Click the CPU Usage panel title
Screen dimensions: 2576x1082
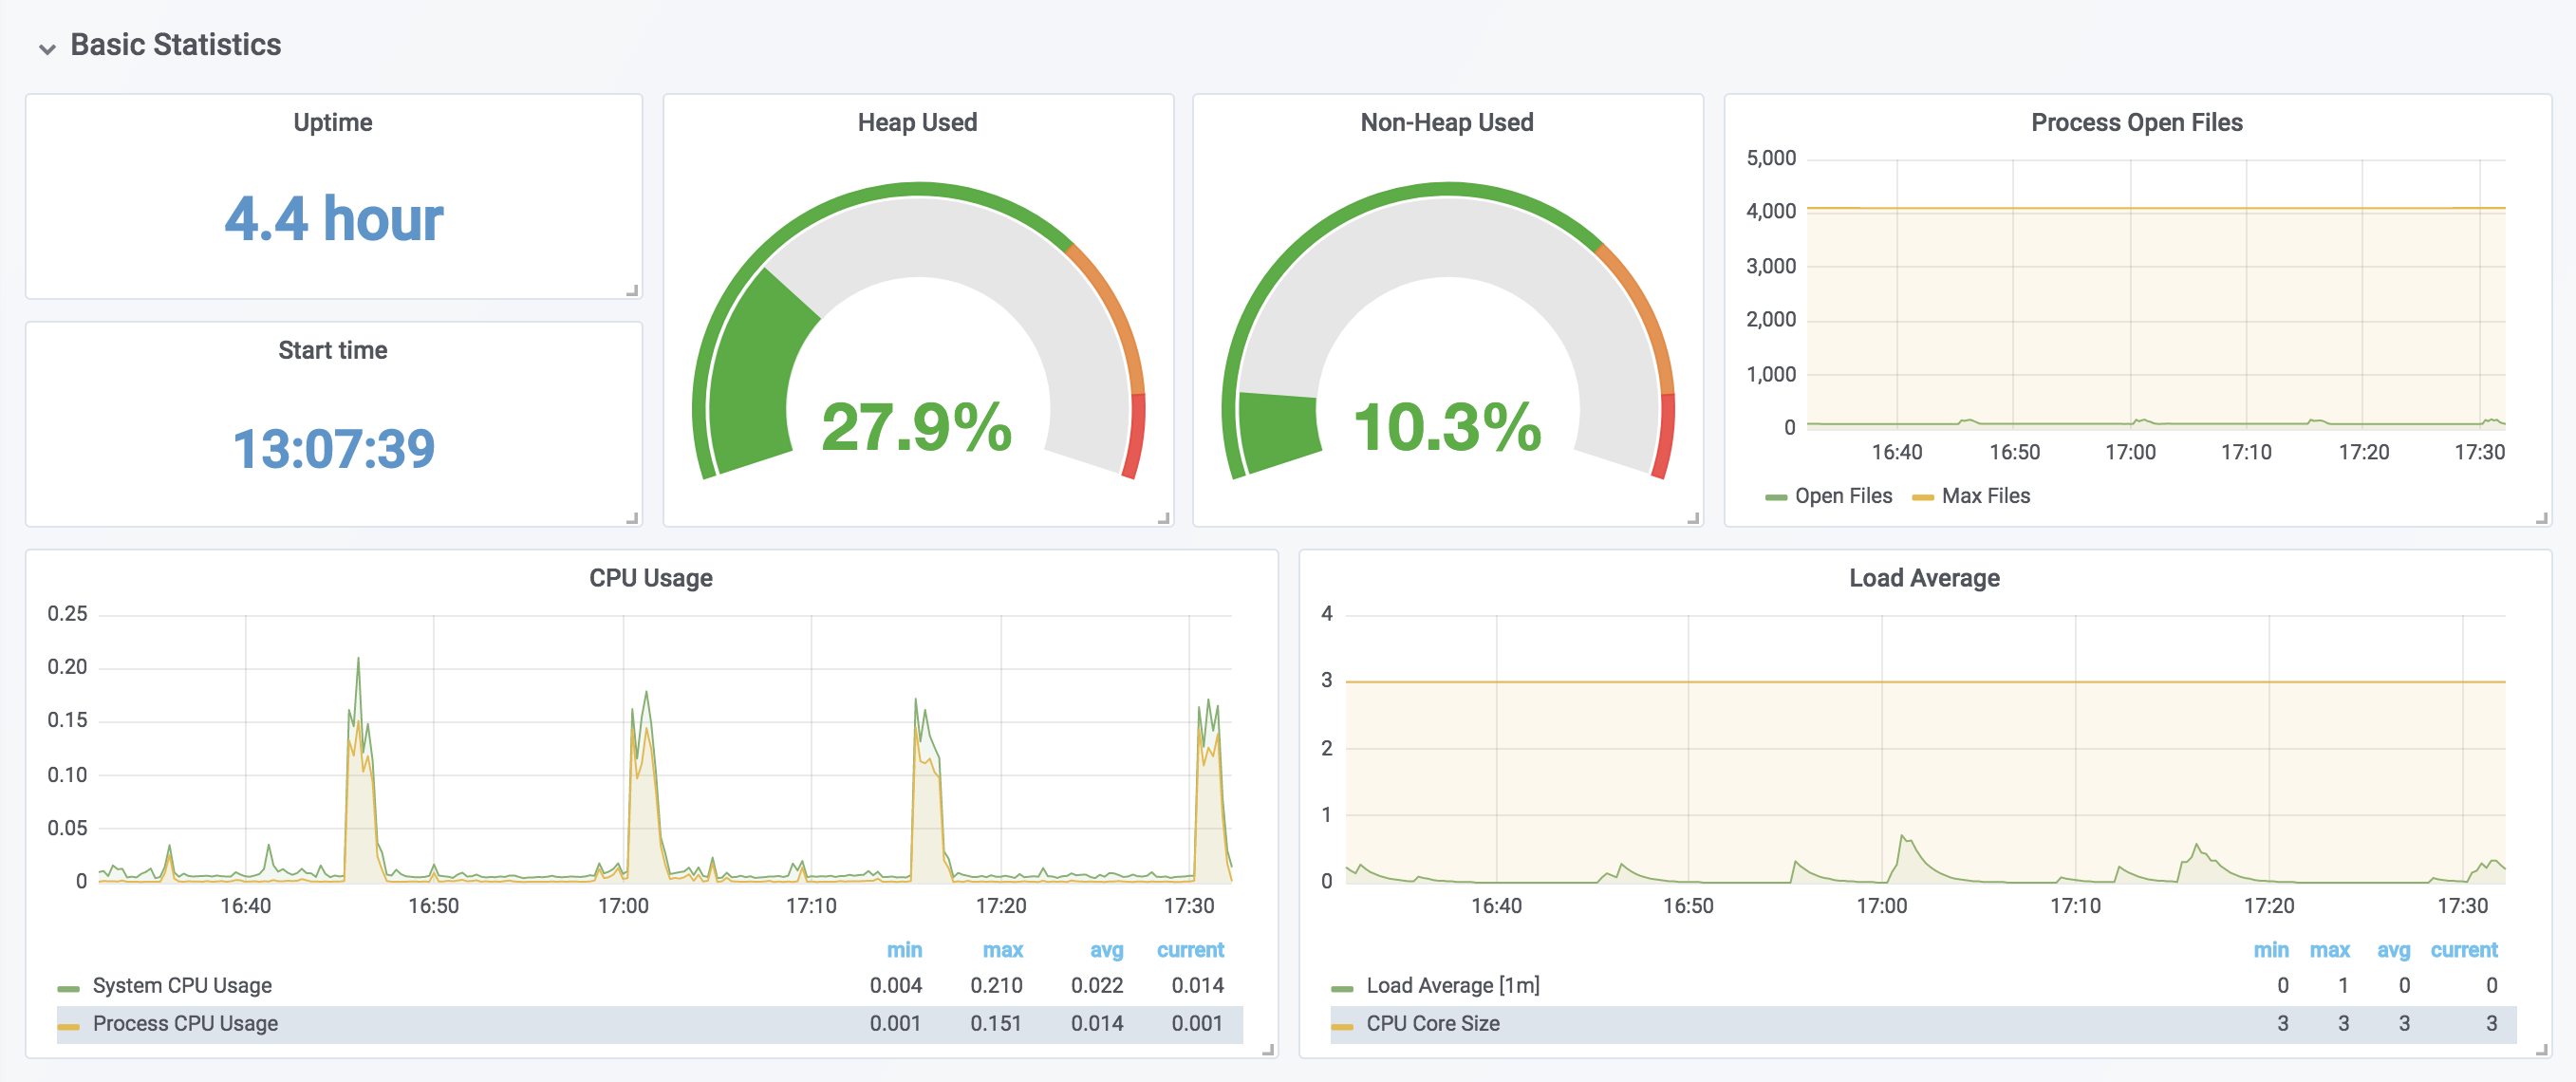tap(650, 578)
